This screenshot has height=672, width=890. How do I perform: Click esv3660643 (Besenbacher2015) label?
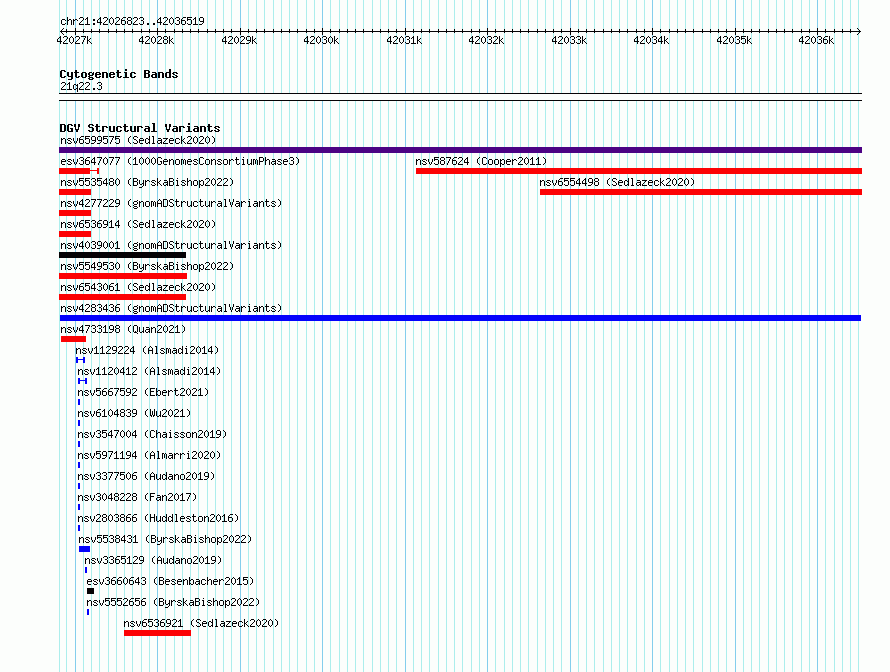coord(170,581)
